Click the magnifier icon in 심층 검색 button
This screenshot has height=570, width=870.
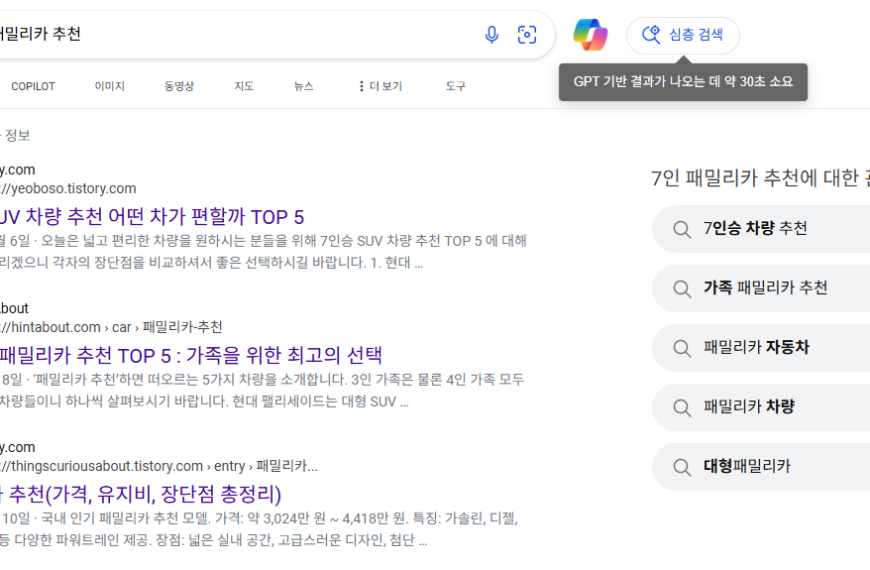tap(651, 35)
